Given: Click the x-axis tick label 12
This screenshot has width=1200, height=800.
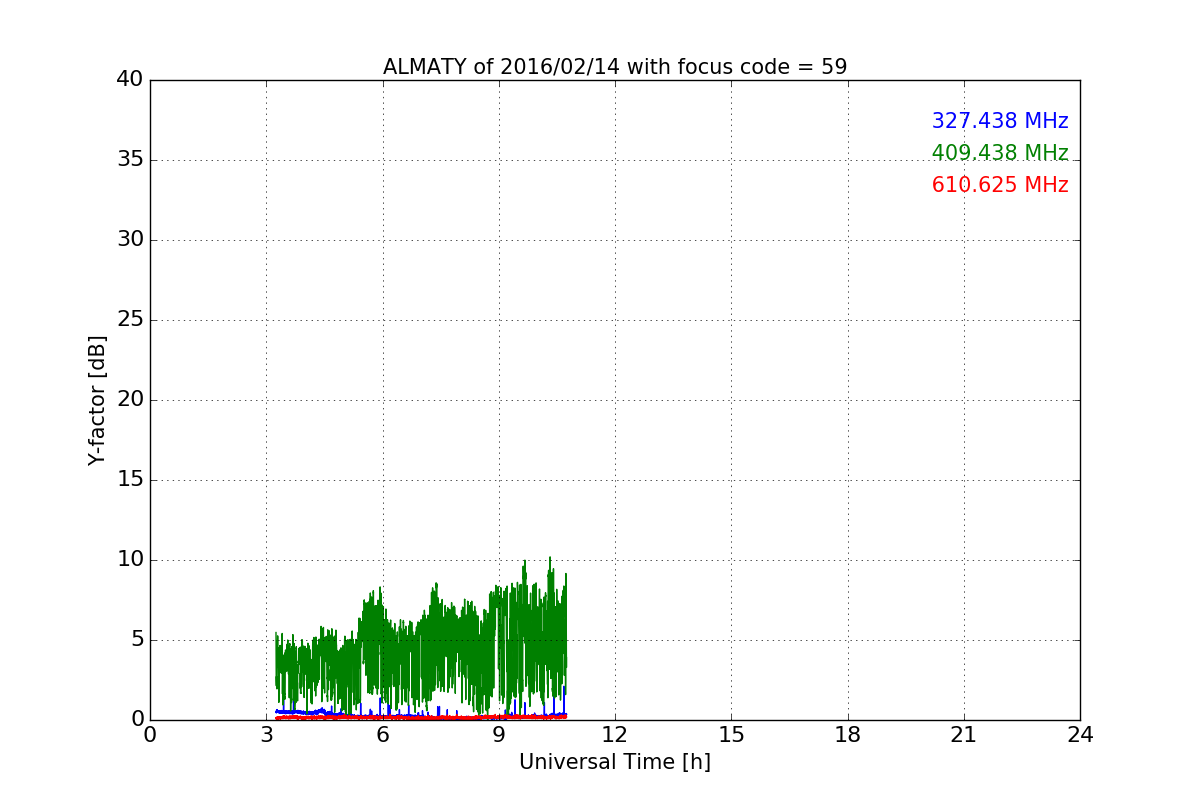Looking at the screenshot, I should tap(615, 734).
